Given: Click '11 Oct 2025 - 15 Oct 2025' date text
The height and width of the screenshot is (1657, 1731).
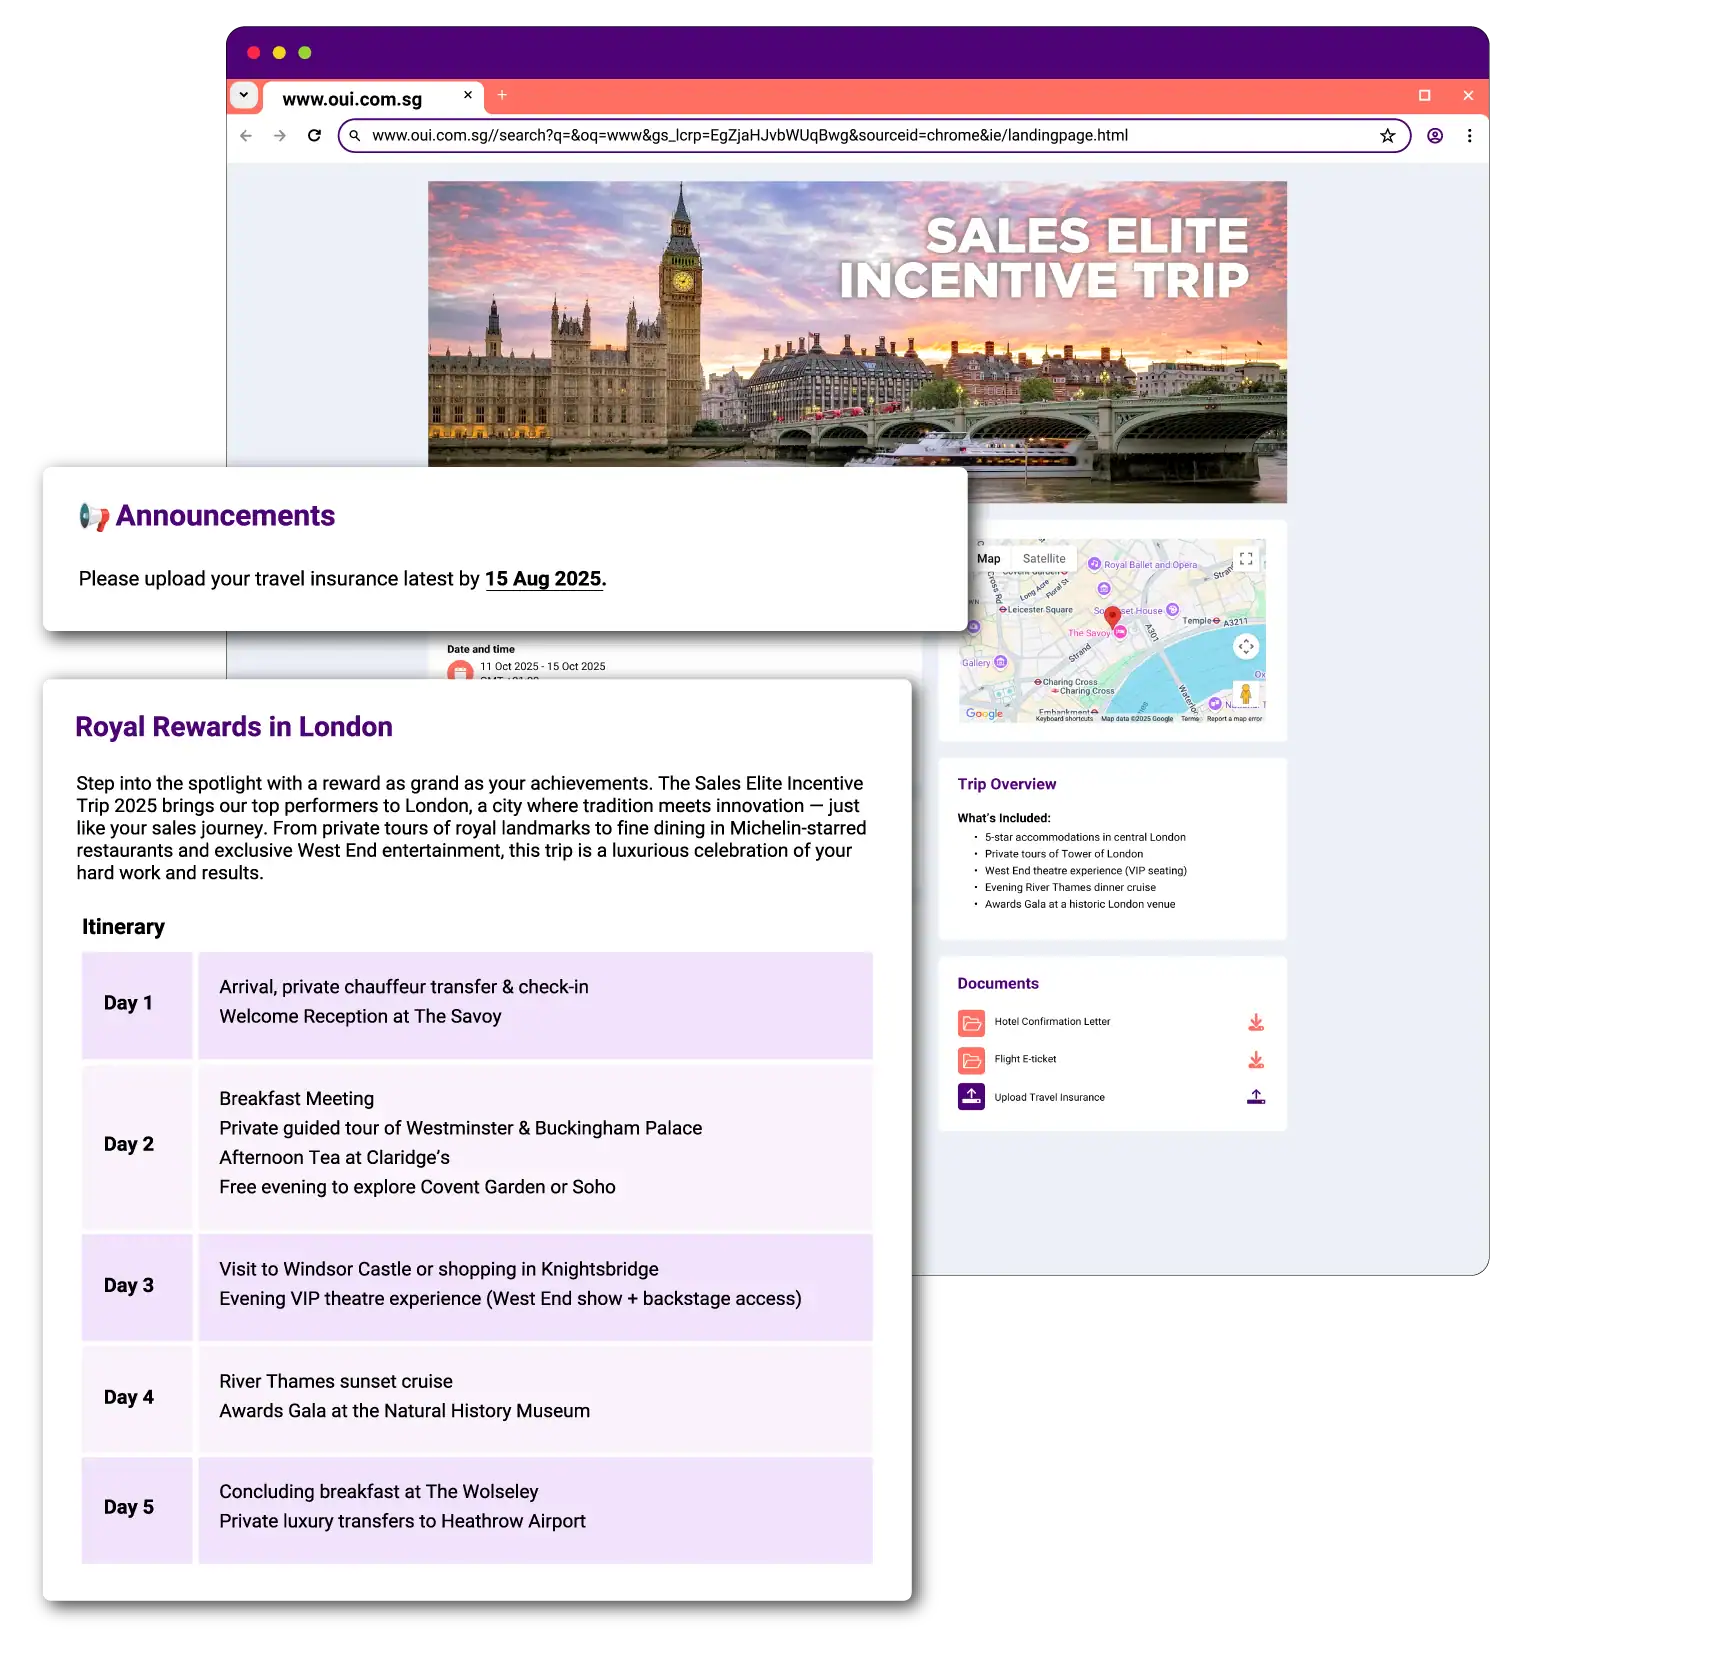Looking at the screenshot, I should pos(542,667).
